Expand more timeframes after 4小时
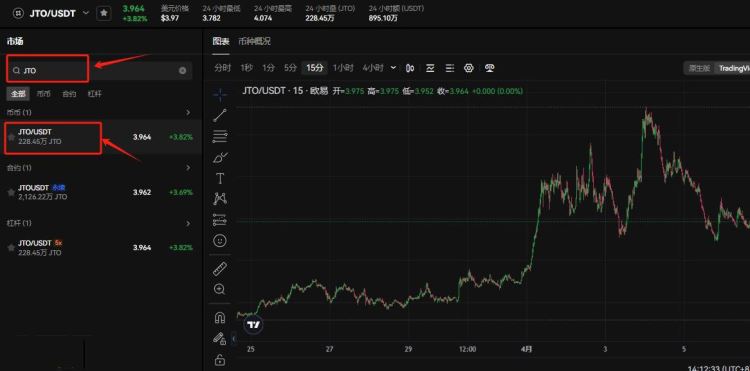The width and height of the screenshot is (750, 371). click(x=393, y=68)
